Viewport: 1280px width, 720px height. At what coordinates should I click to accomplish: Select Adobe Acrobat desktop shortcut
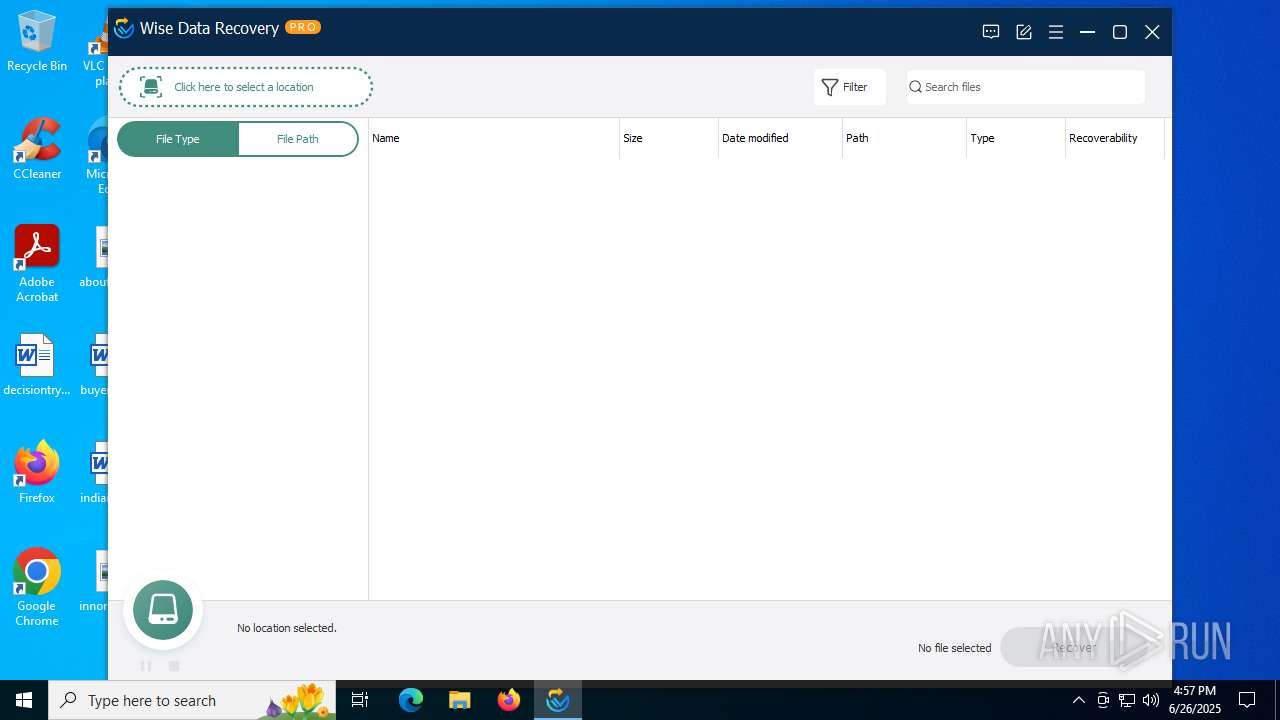pos(37,263)
